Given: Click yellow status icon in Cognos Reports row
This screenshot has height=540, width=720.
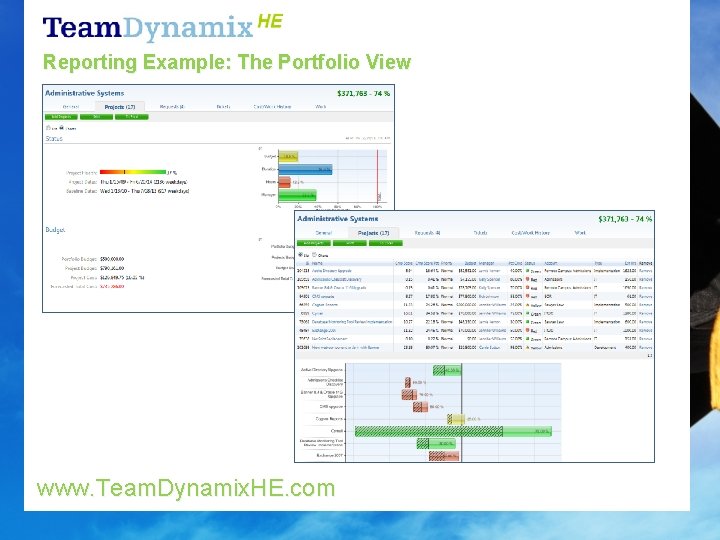Looking at the screenshot, I should pos(528,305).
